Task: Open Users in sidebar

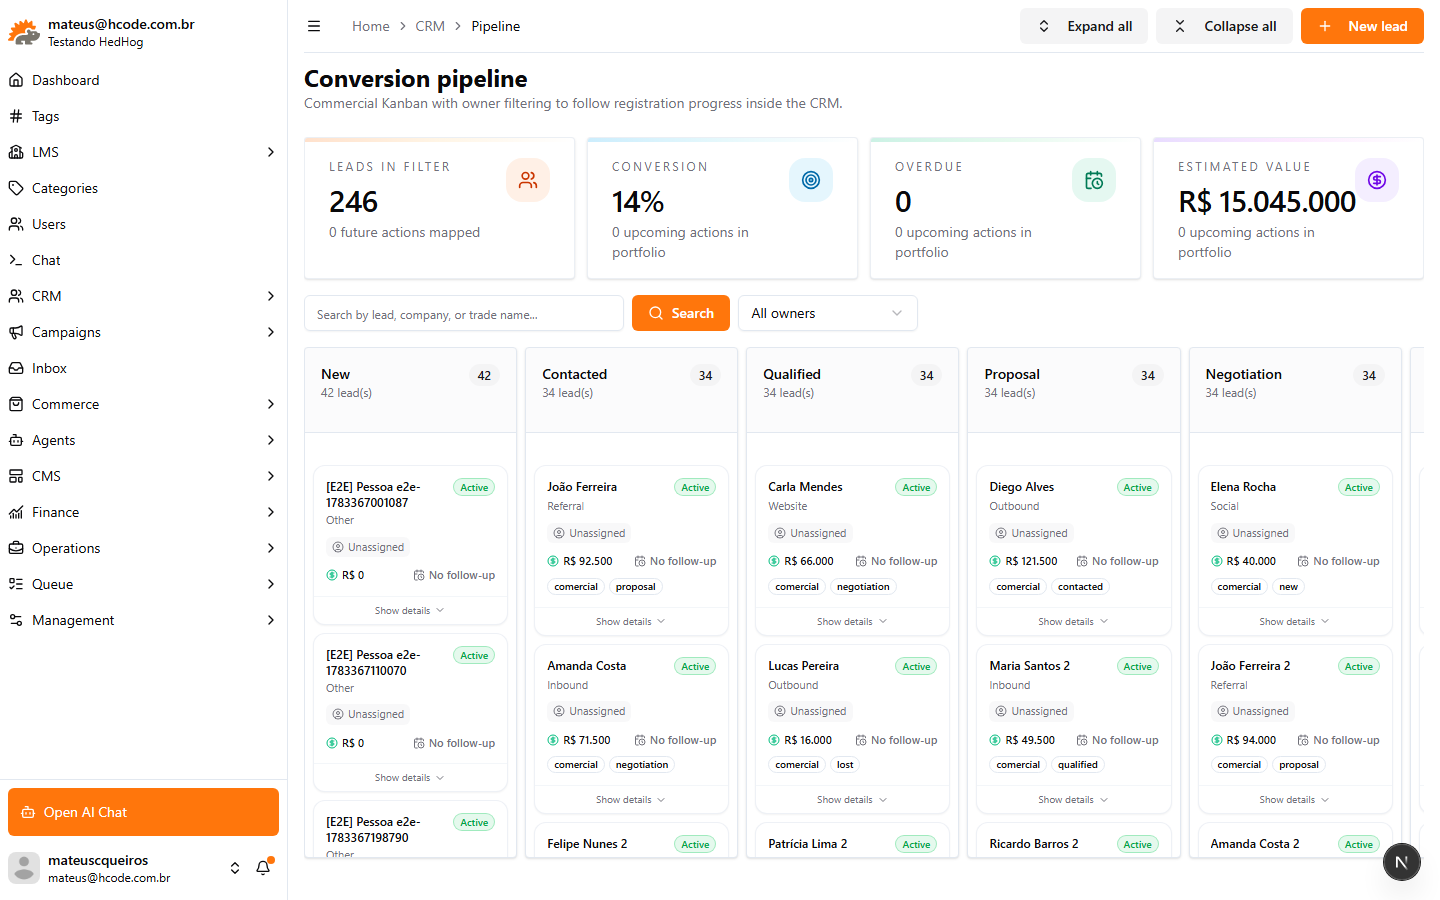Action: coord(143,224)
